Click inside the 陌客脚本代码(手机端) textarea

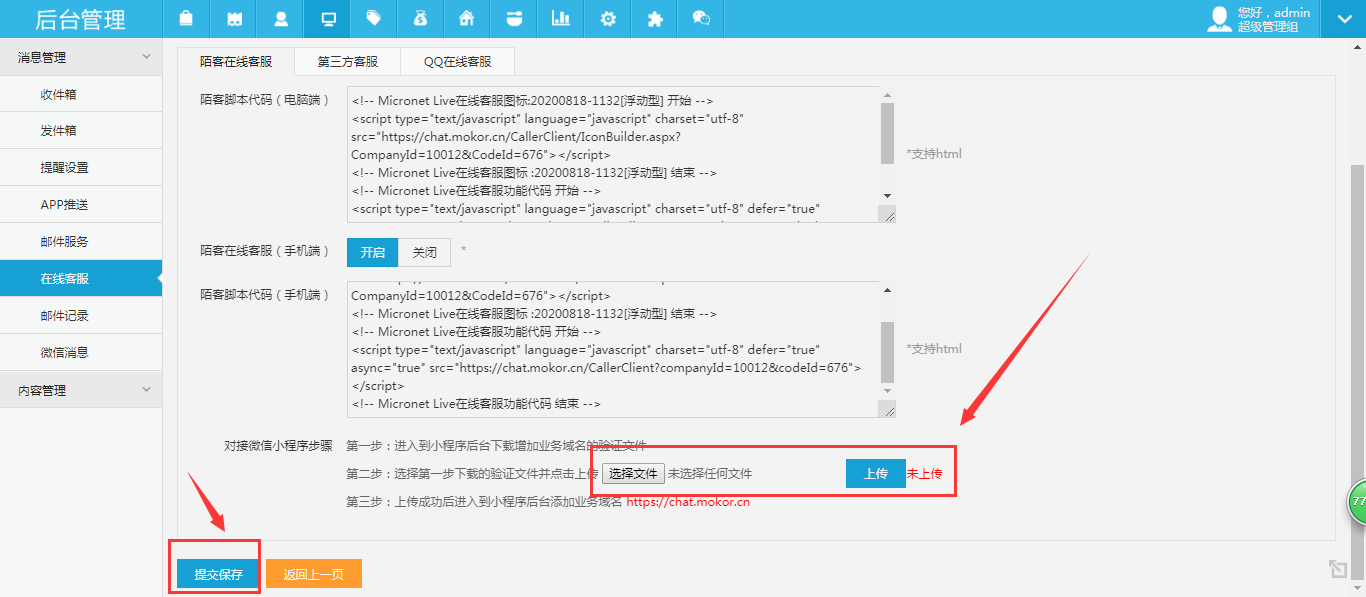coord(613,349)
